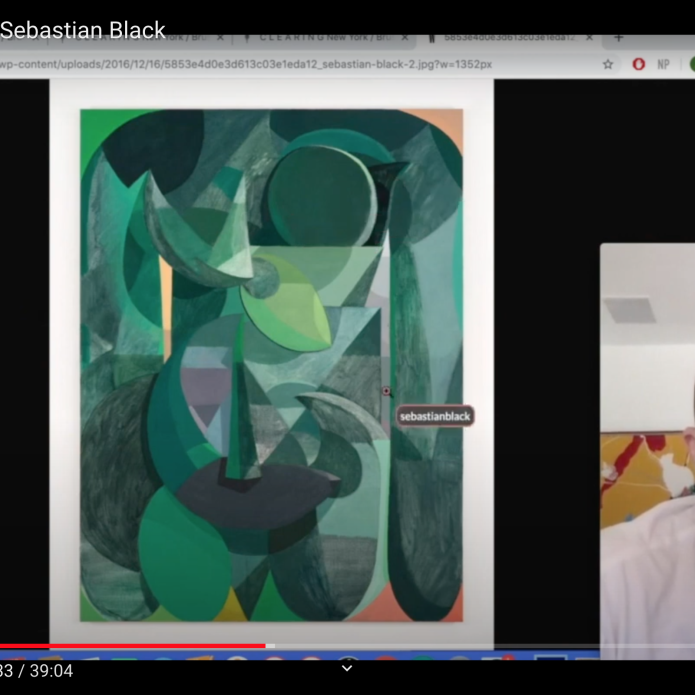This screenshot has height=695, width=695.
Task: Switch to the first tab behind the title
Action: click(190, 37)
